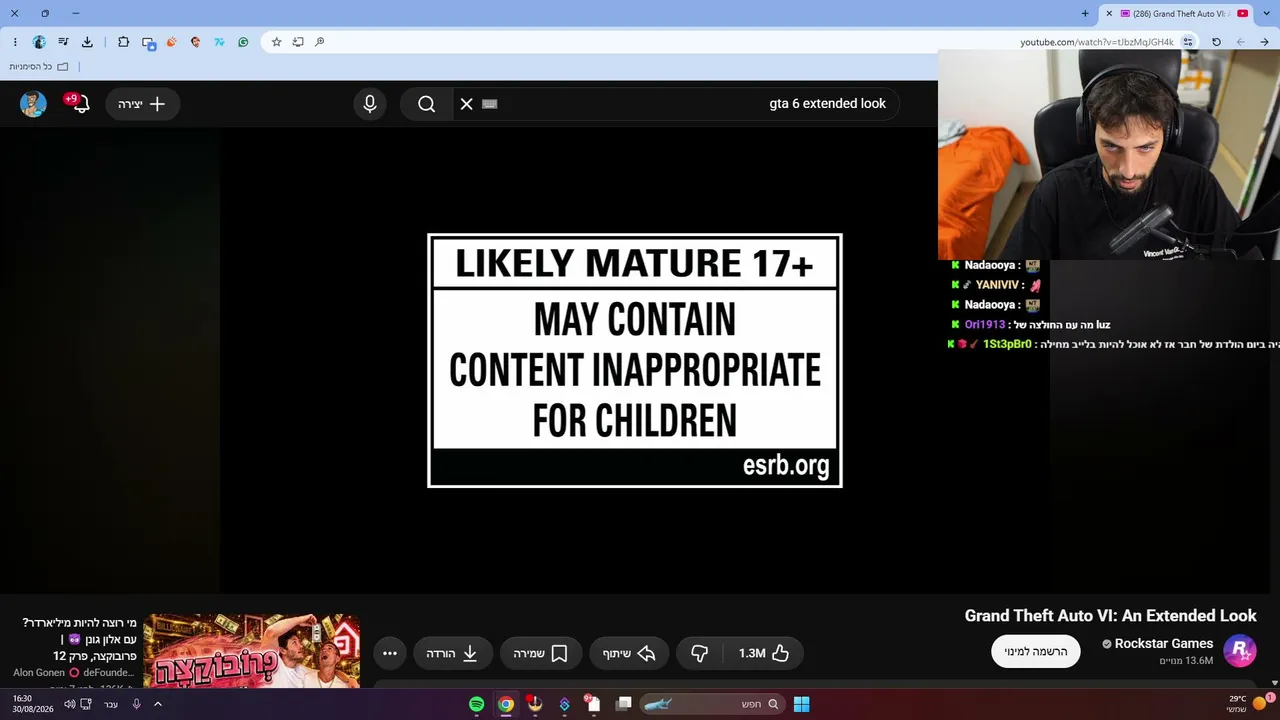
Task: Click the YouTube search magnifier button
Action: (x=427, y=104)
